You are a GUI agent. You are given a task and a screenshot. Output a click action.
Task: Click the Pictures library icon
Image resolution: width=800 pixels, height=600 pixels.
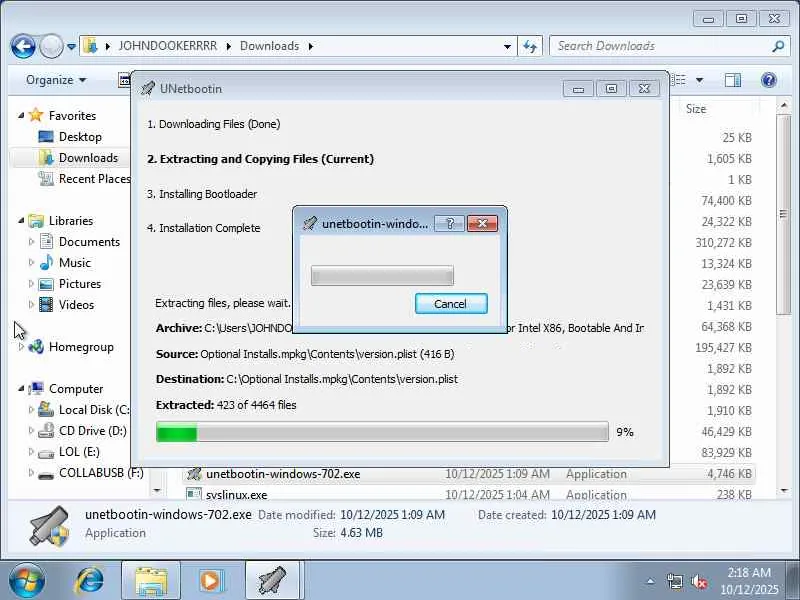click(46, 284)
